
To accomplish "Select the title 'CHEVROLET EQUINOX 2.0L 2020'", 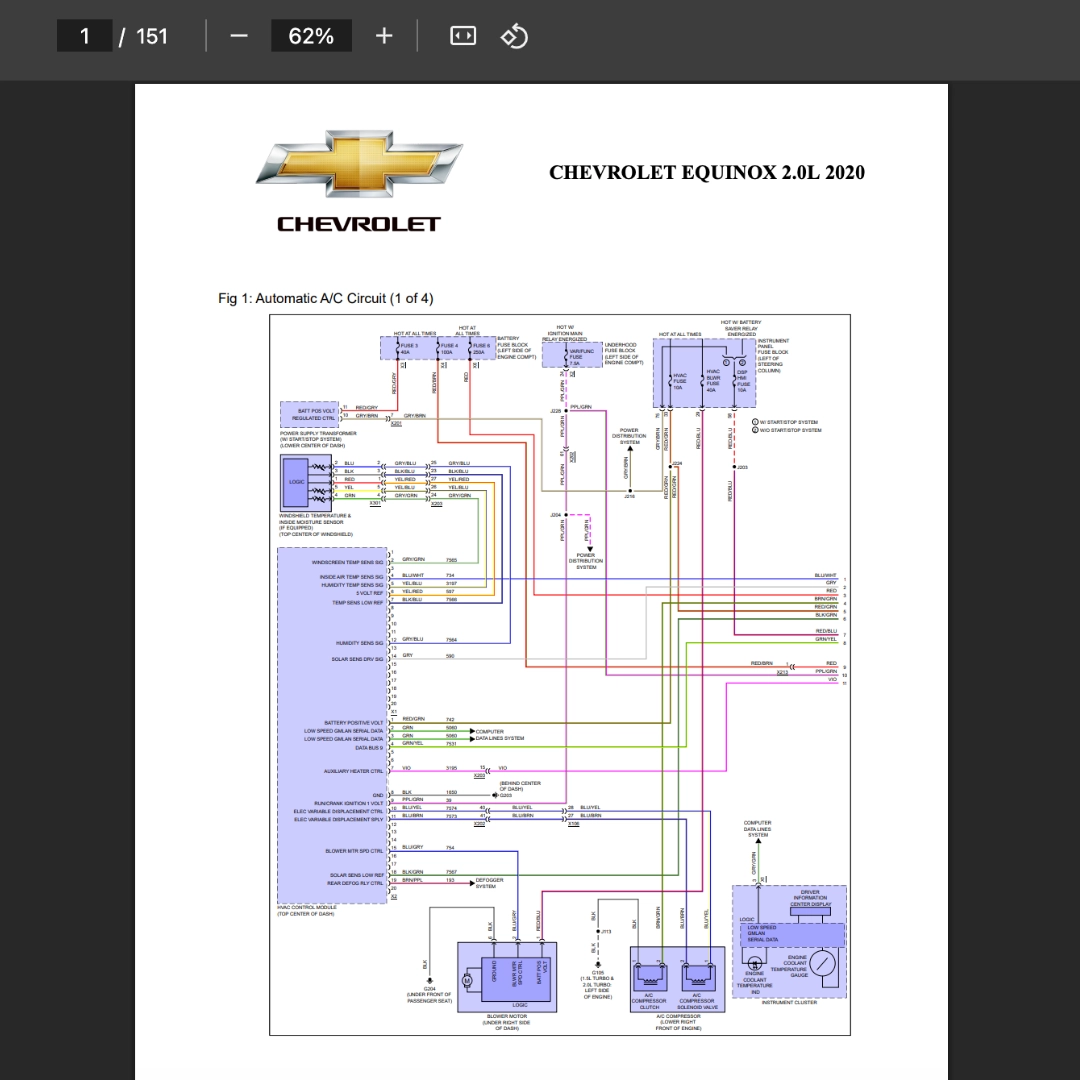I will click(x=707, y=172).
